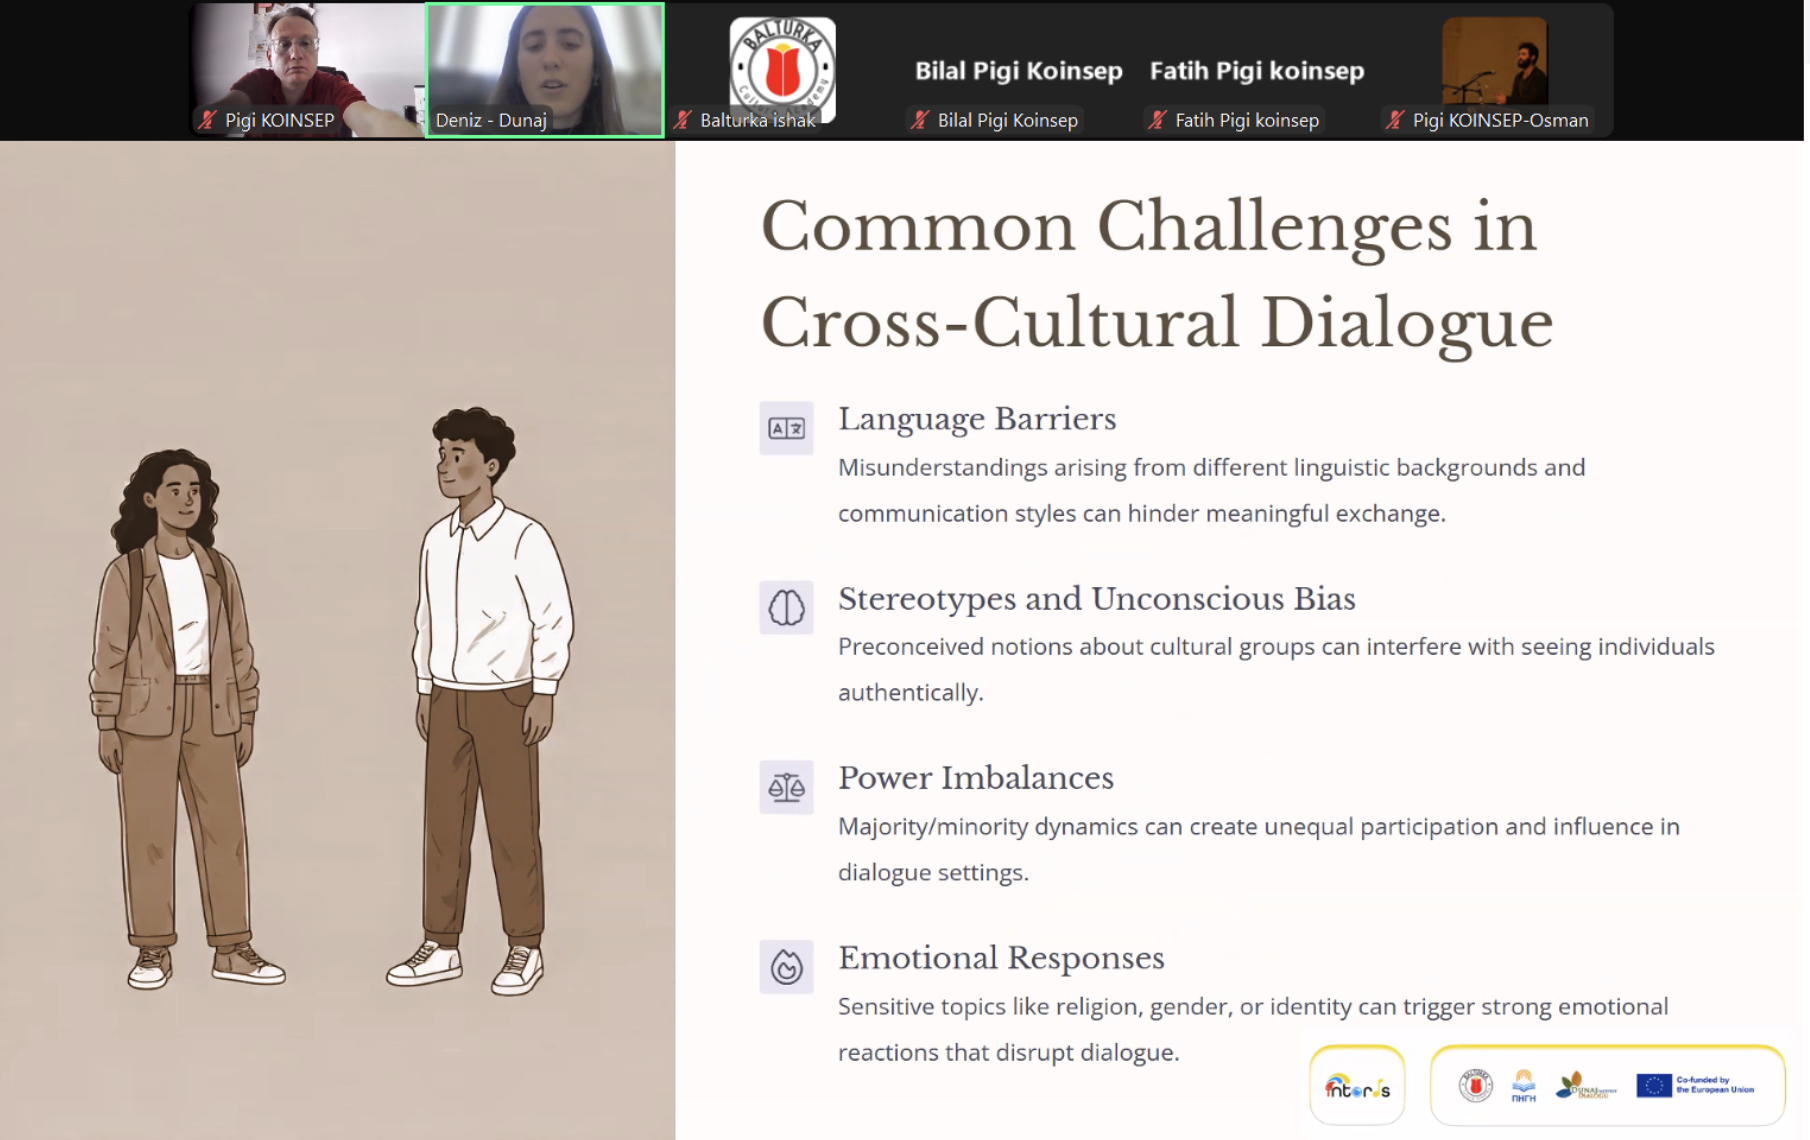1810x1140 pixels.
Task: Click the muted mic icon for Pigi KOINSEP-Osman
Action: 1395,120
